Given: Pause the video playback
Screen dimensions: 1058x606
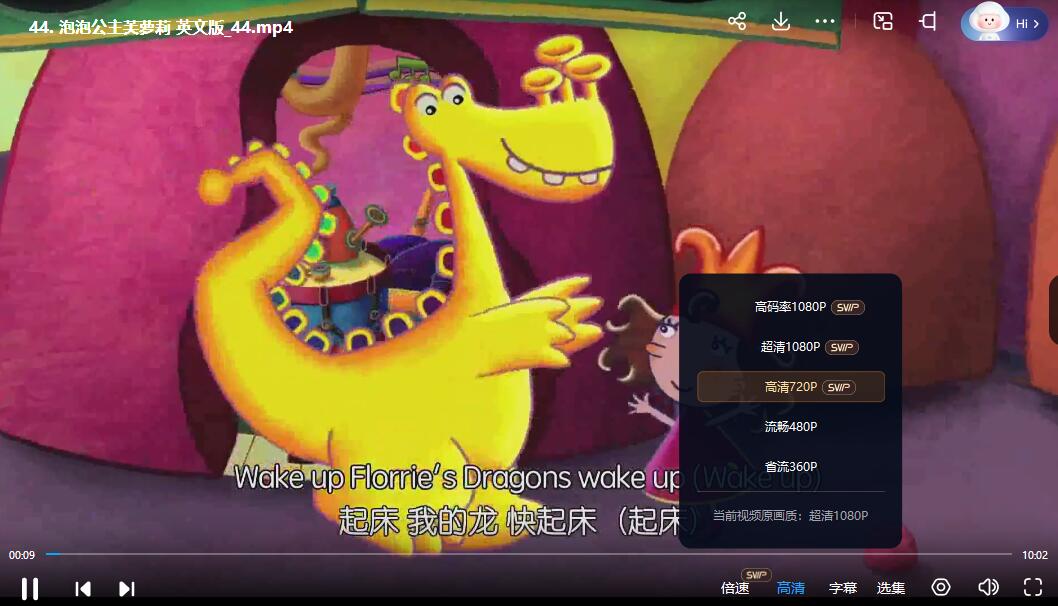Looking at the screenshot, I should pyautogui.click(x=30, y=588).
